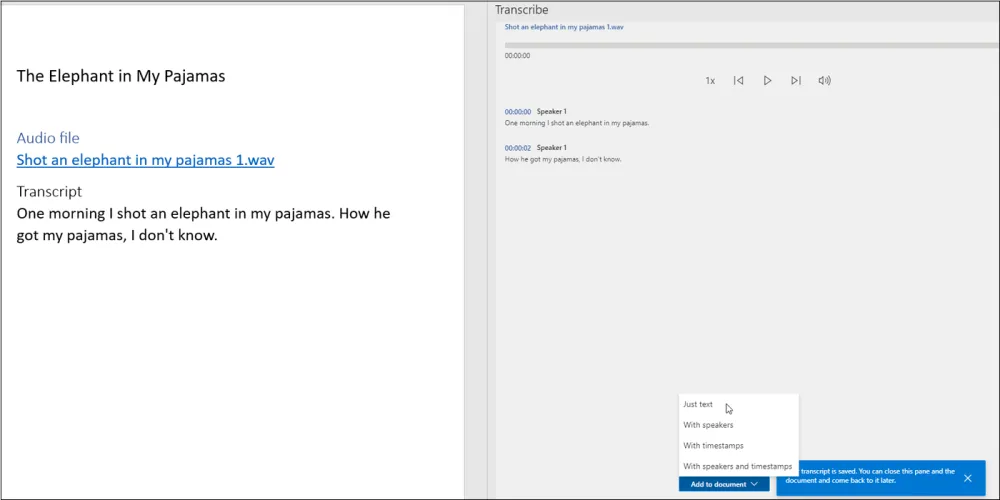The width and height of the screenshot is (1000, 500).
Task: Jump to the 00:00:02 transcript timestamp
Action: (517, 148)
